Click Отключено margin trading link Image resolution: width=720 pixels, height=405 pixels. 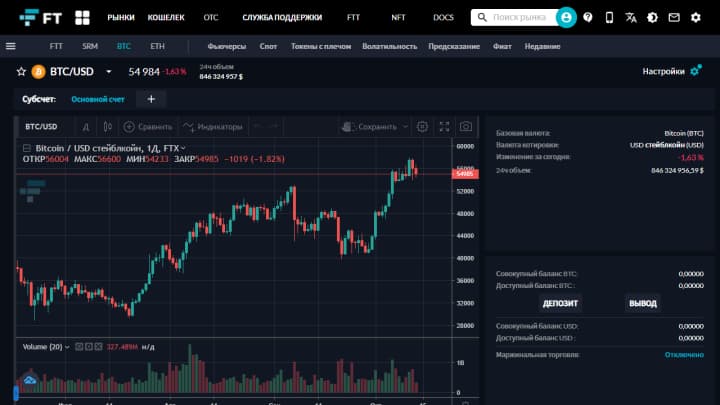point(684,354)
